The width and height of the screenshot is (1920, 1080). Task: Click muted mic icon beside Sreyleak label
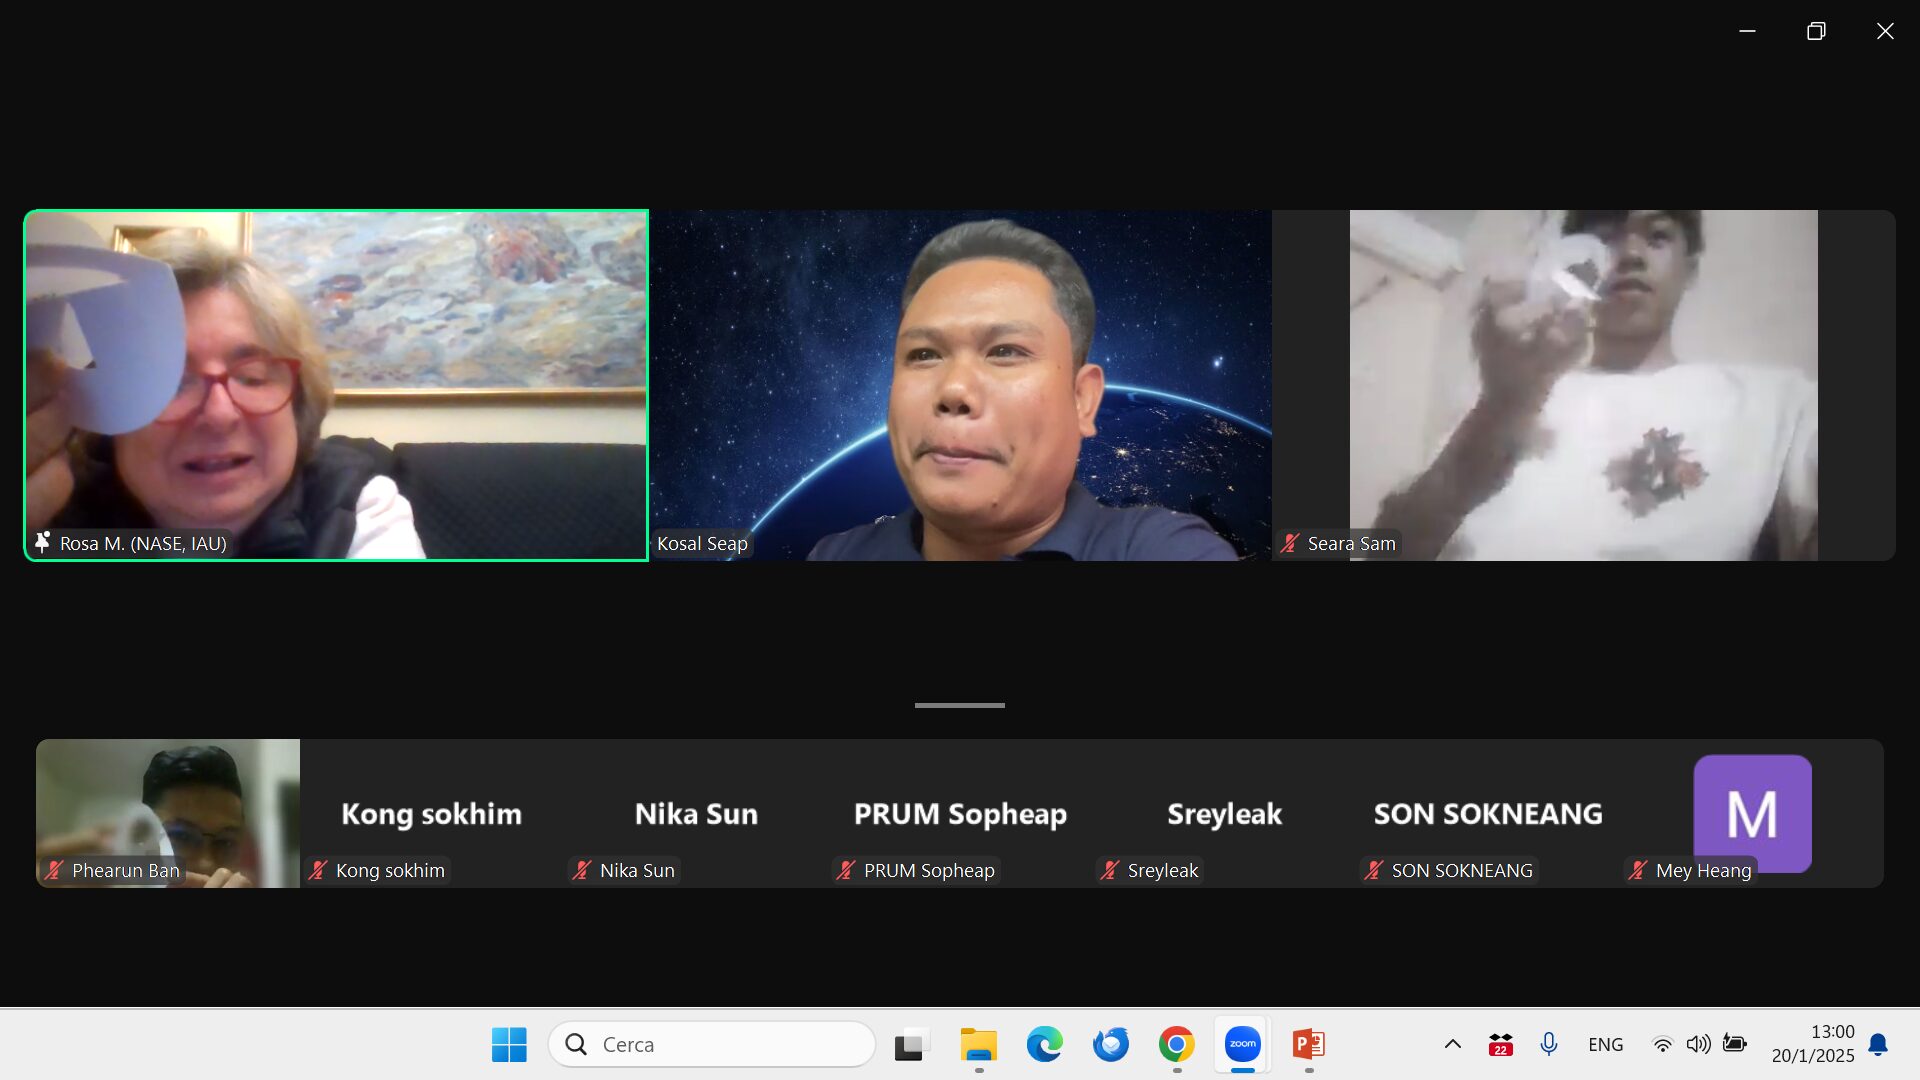[1110, 870]
